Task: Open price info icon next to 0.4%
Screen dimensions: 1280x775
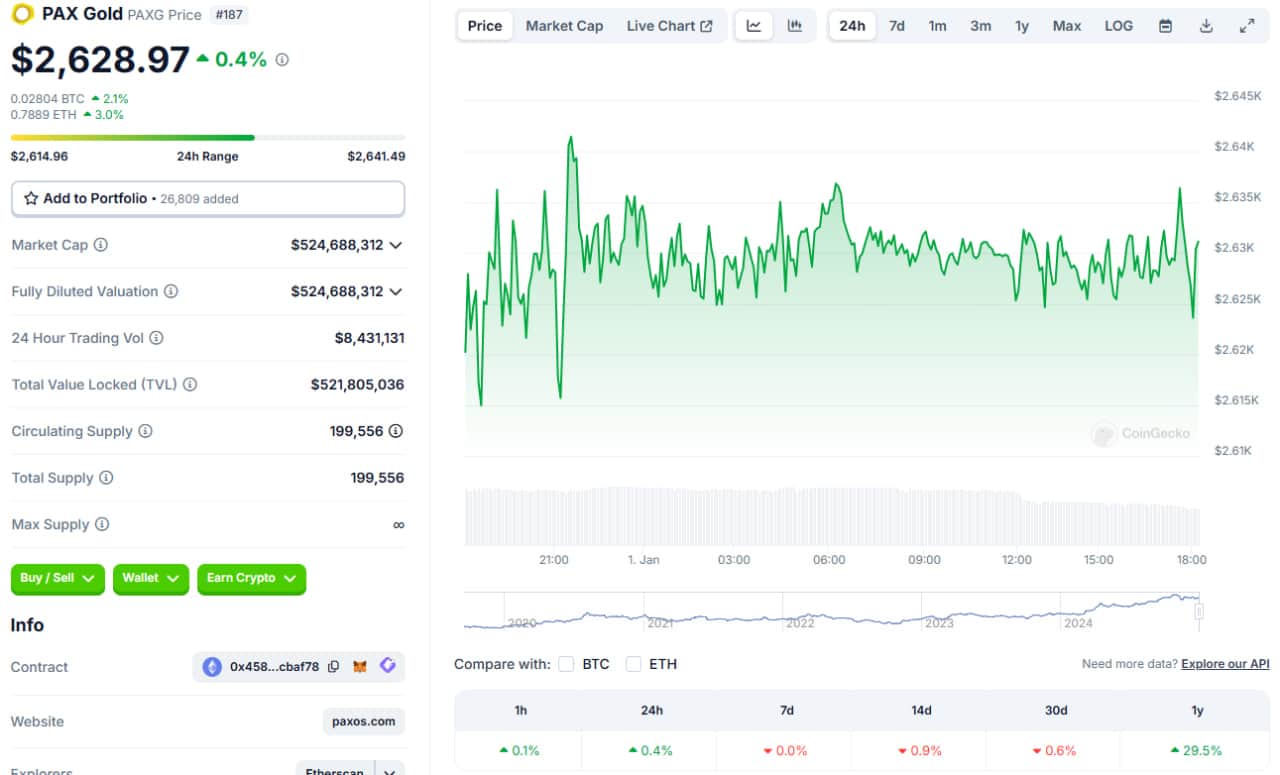Action: (282, 60)
